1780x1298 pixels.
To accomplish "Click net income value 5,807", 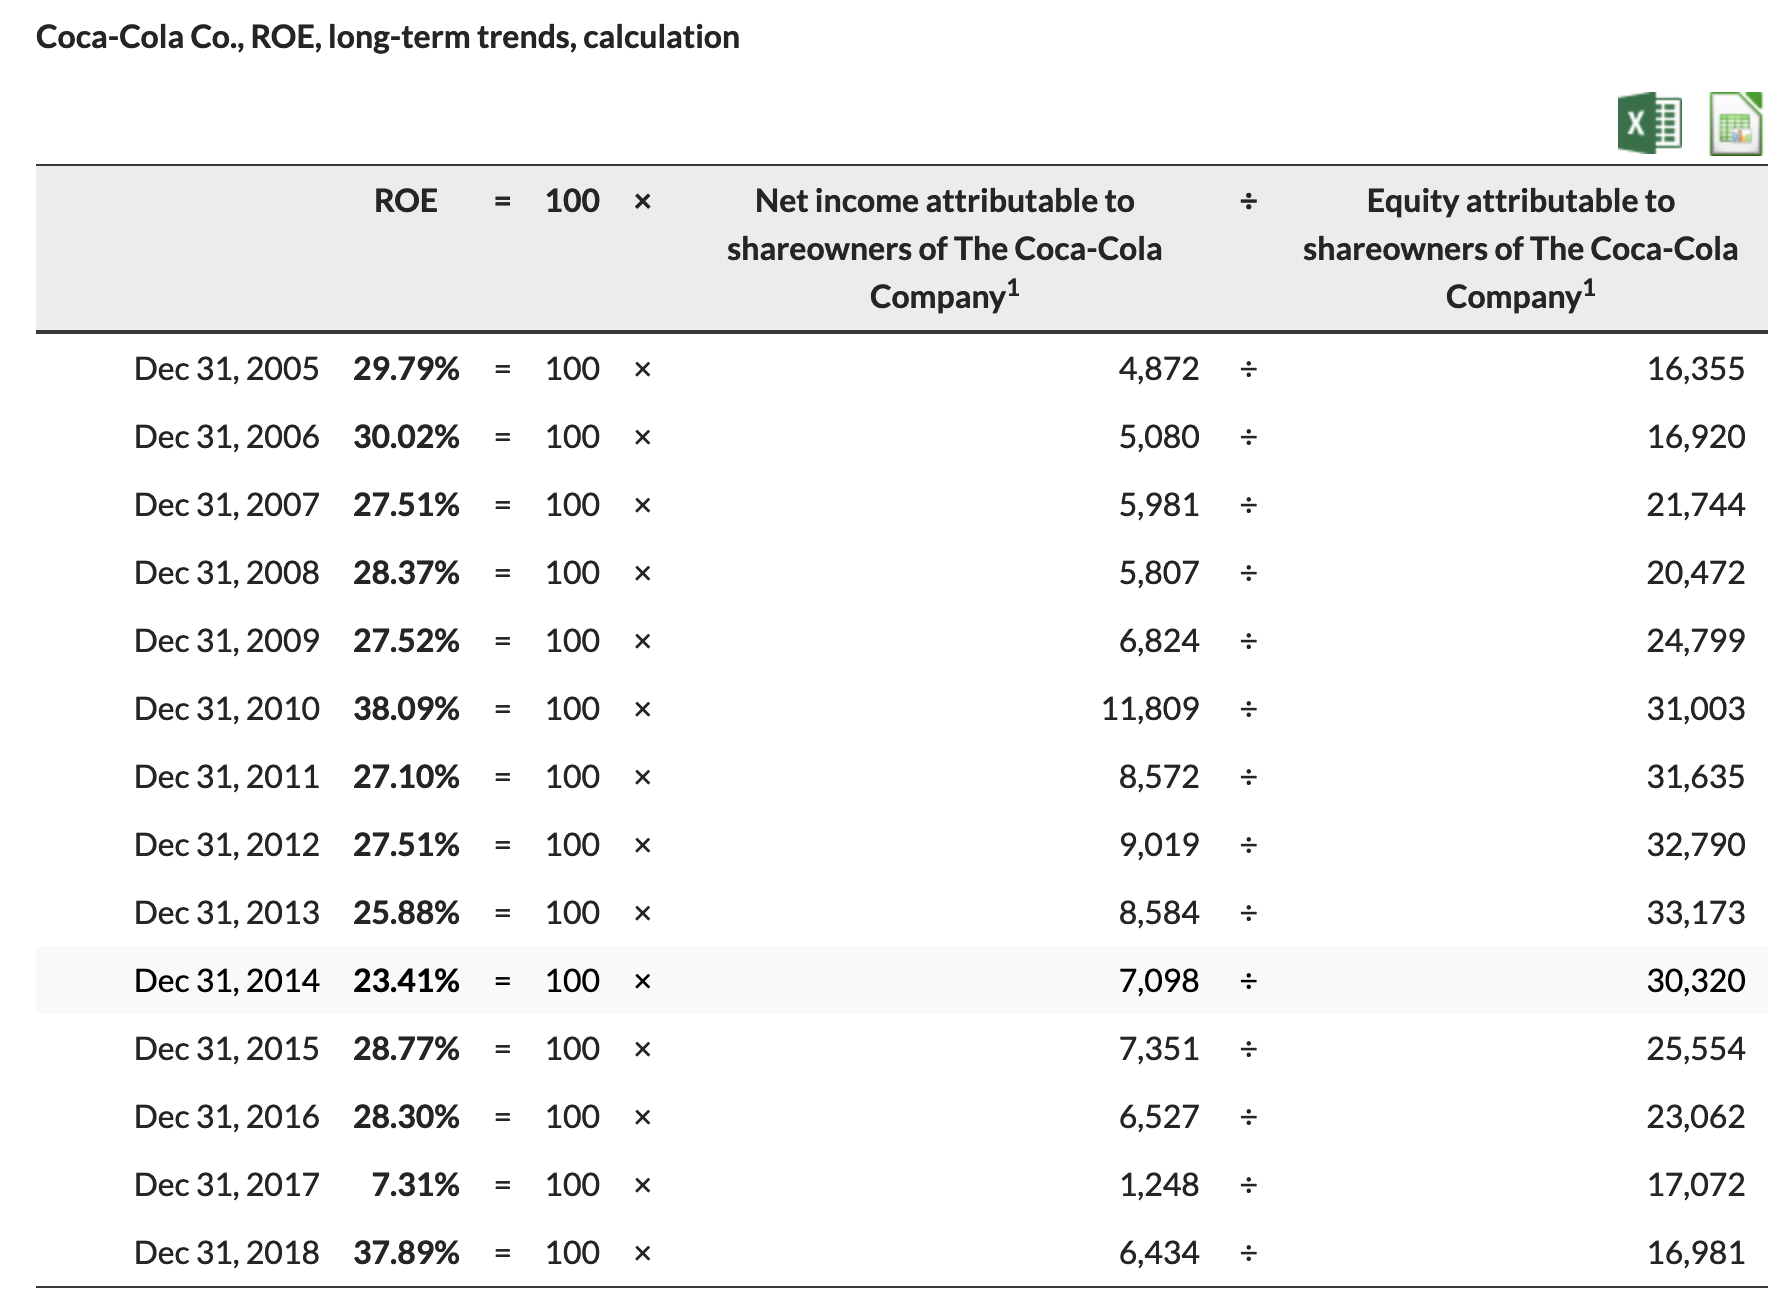I will (1158, 573).
